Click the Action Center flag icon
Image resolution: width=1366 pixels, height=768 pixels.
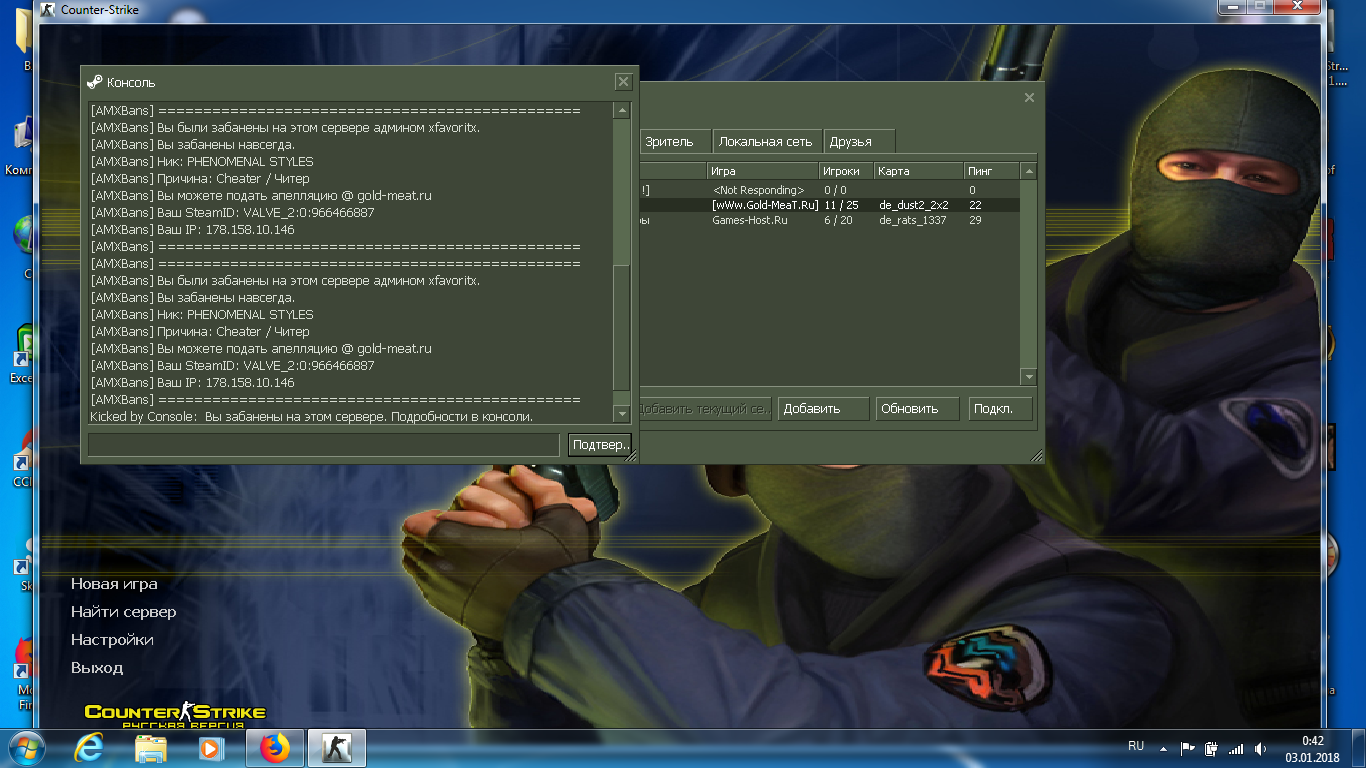pyautogui.click(x=1188, y=748)
